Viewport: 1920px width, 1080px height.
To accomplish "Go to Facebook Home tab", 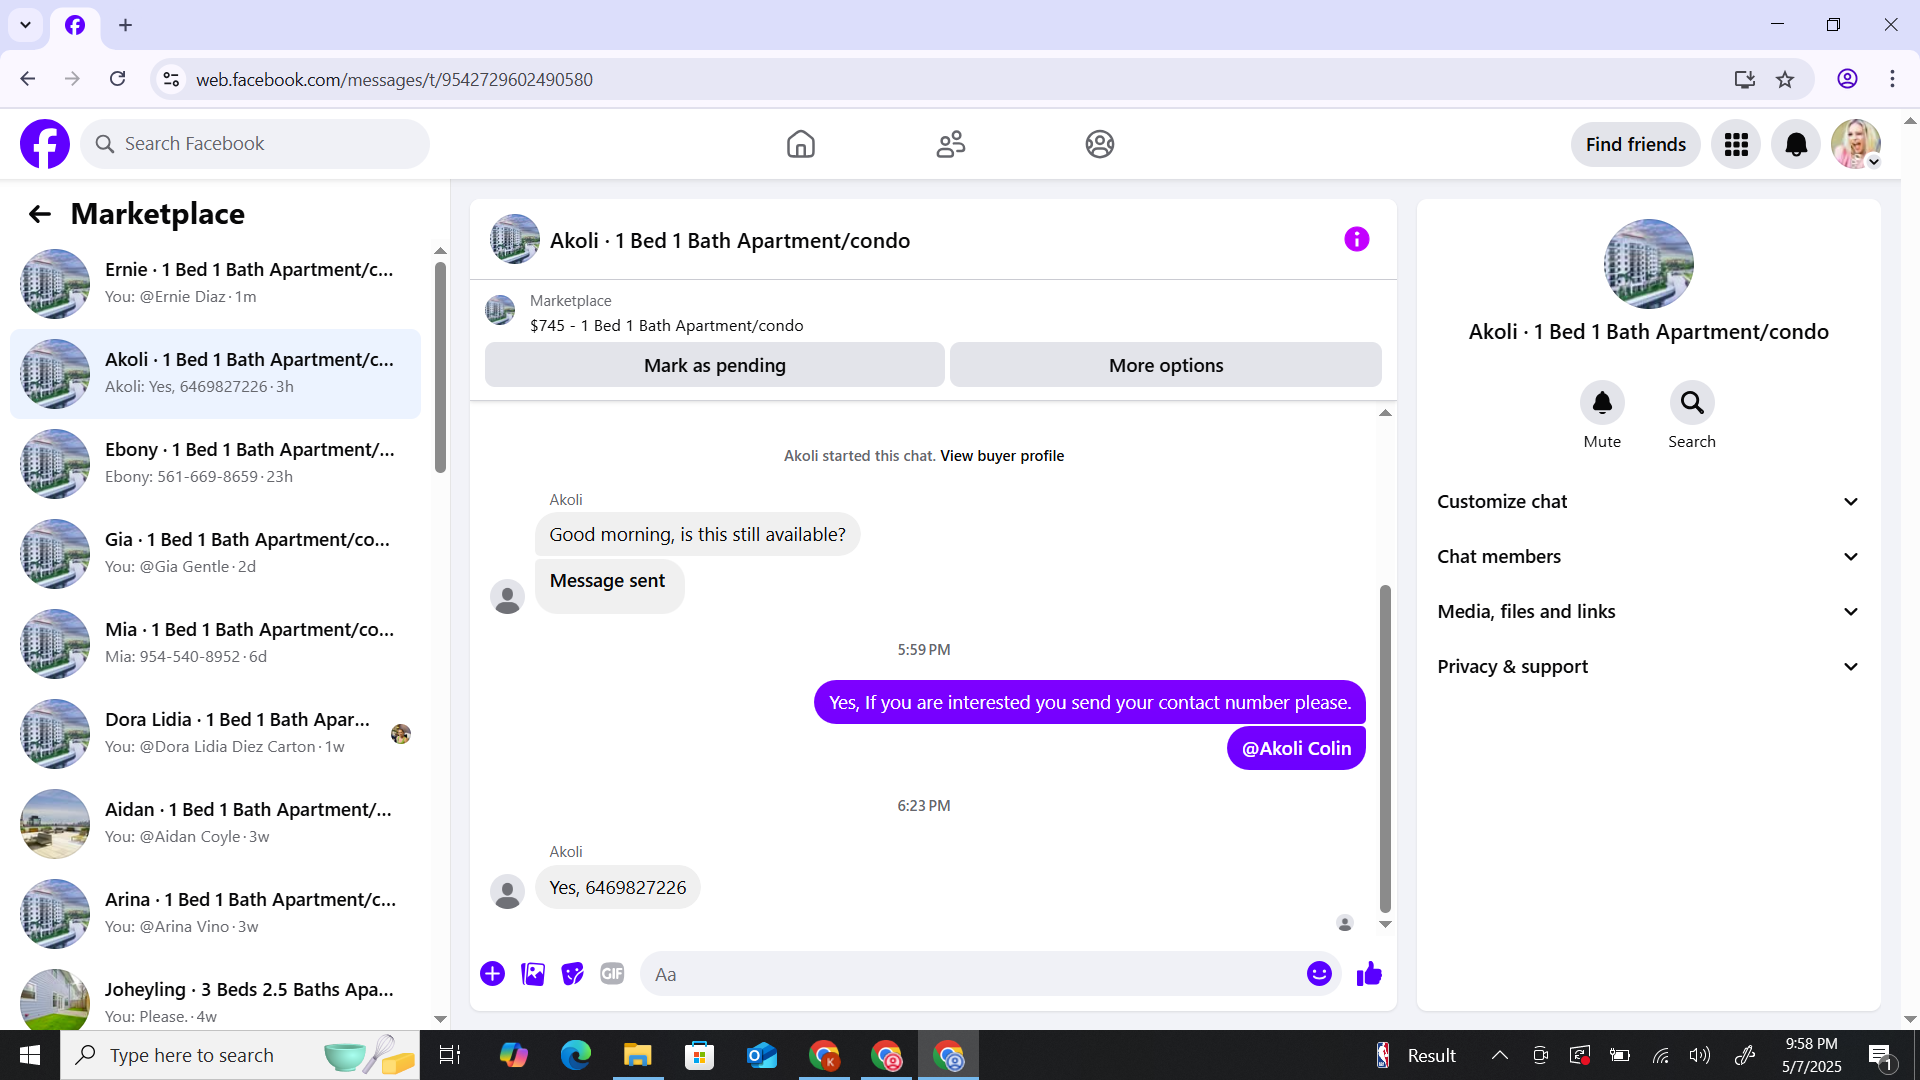I will [x=800, y=145].
